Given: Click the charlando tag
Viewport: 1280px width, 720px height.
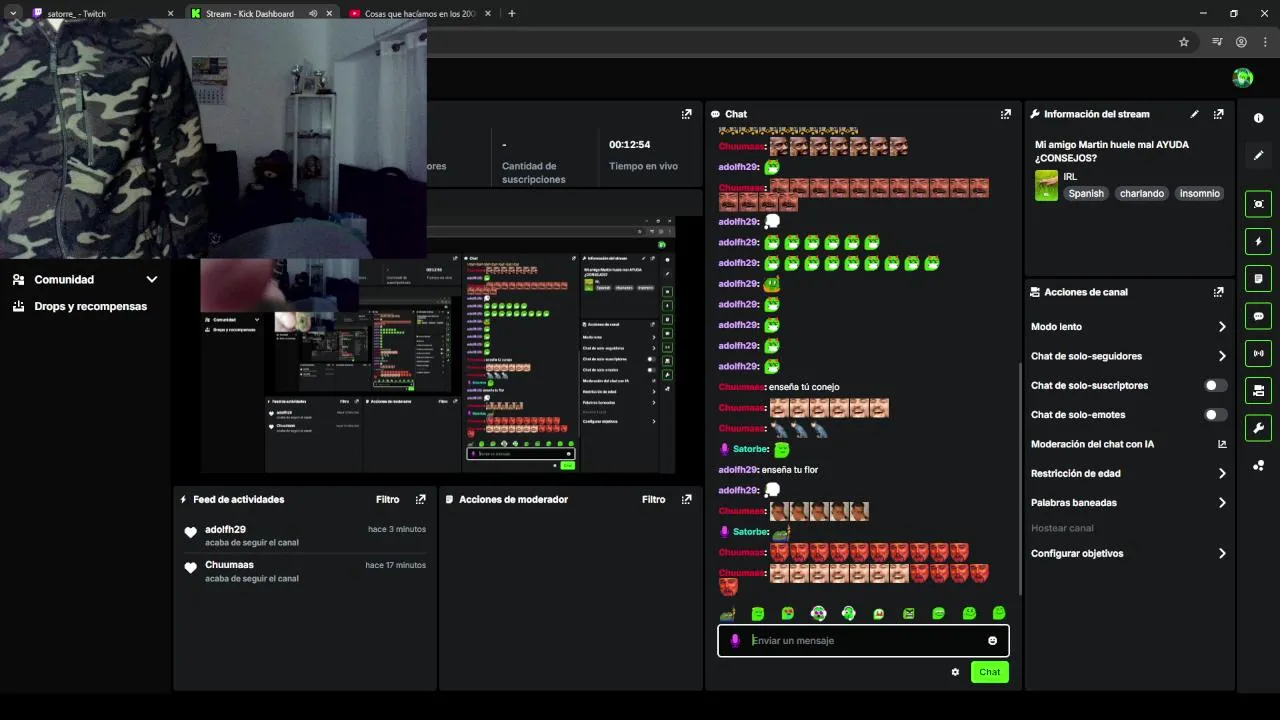Looking at the screenshot, I should click(1142, 193).
